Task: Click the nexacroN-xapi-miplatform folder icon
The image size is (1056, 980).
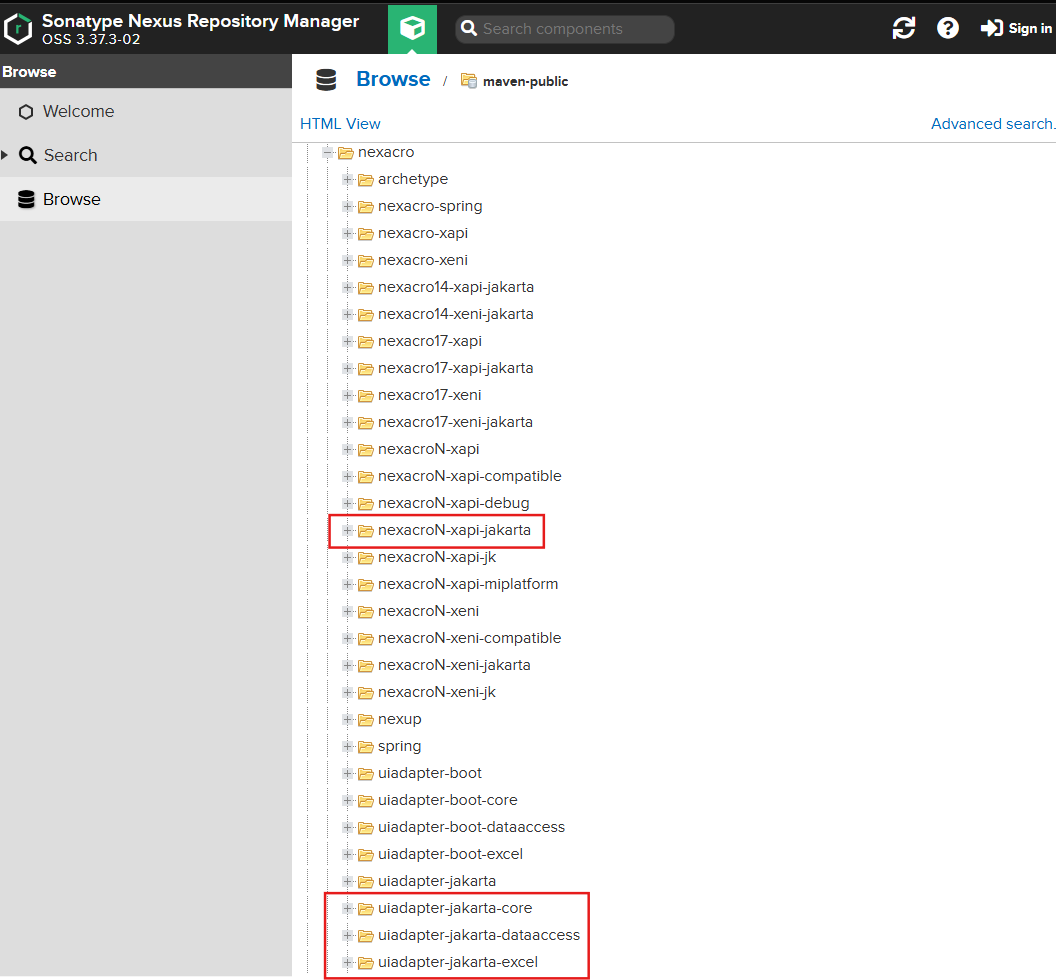Action: 366,585
